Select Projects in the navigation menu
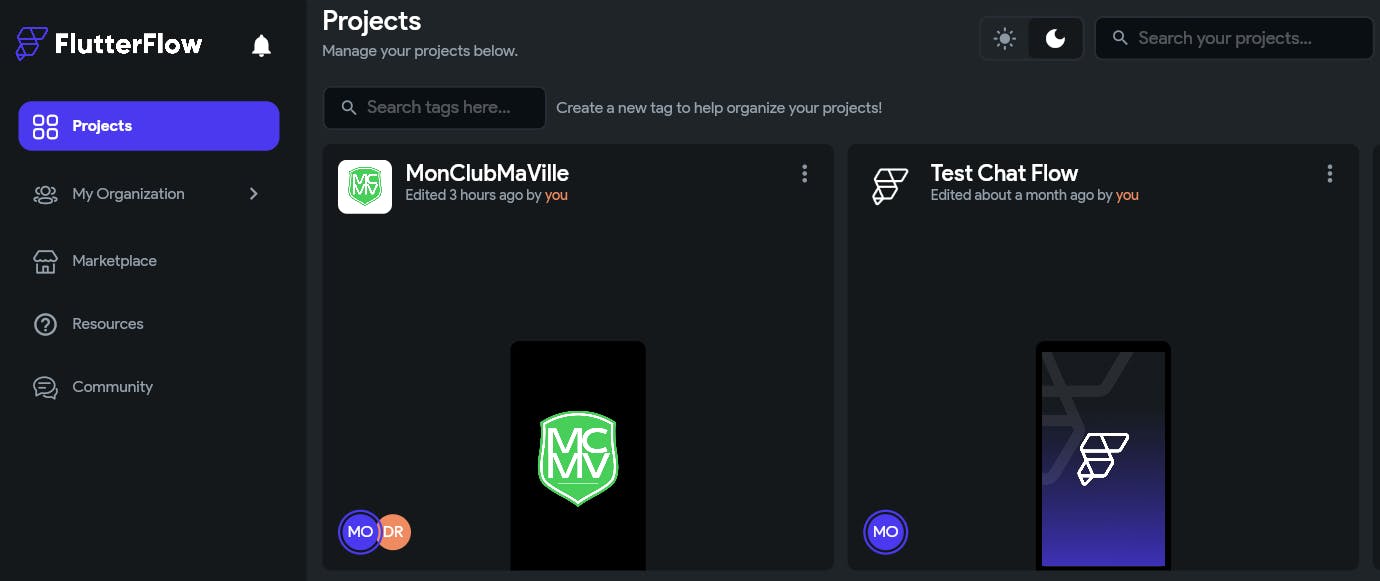 click(102, 126)
